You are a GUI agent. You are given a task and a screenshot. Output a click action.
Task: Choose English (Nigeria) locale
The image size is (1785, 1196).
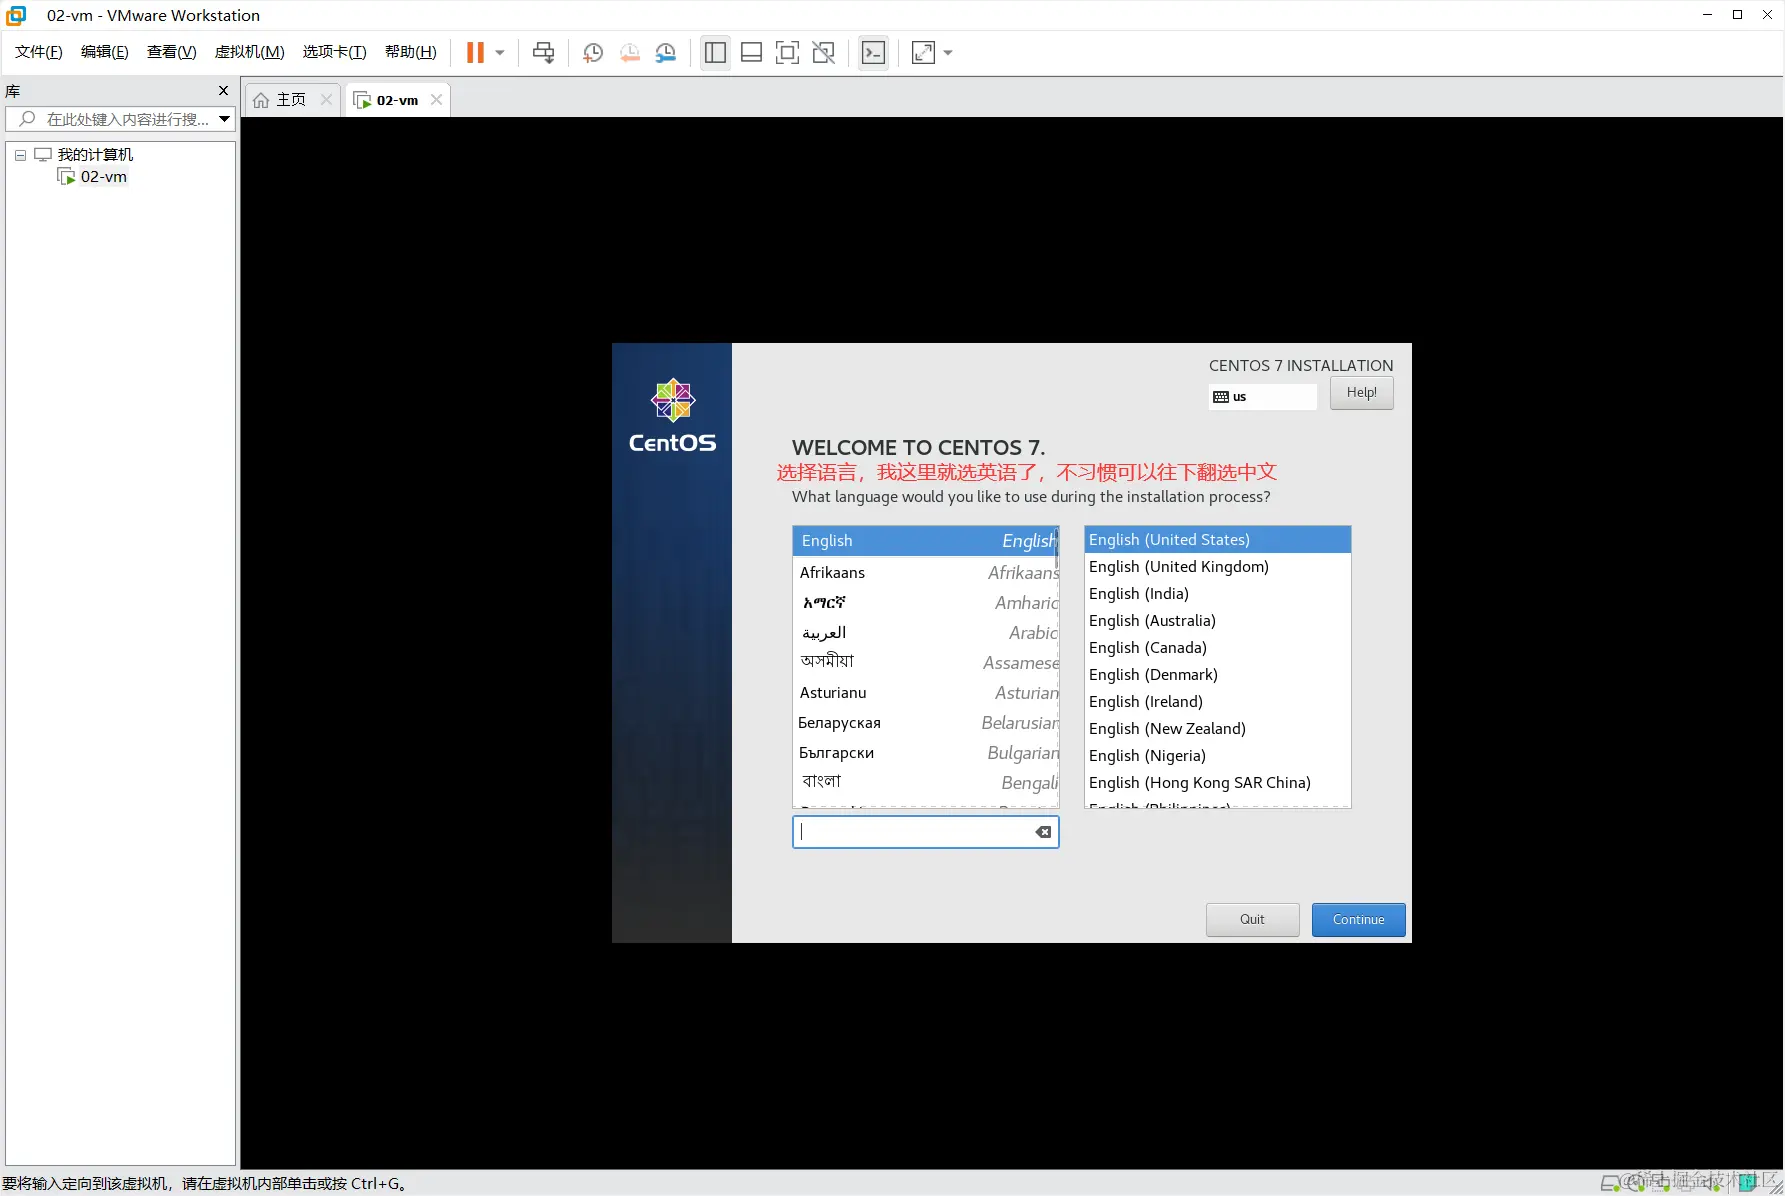point(1218,756)
